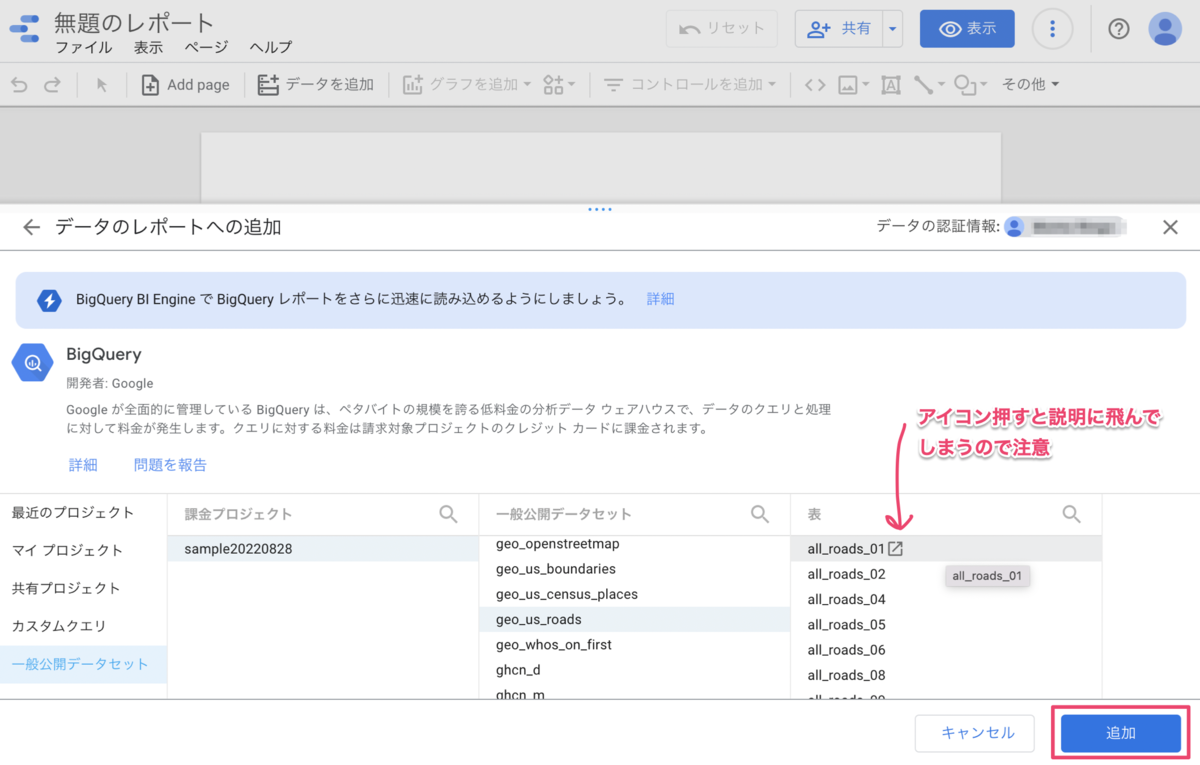Select カスタムクエリ tab

[x=84, y=626]
